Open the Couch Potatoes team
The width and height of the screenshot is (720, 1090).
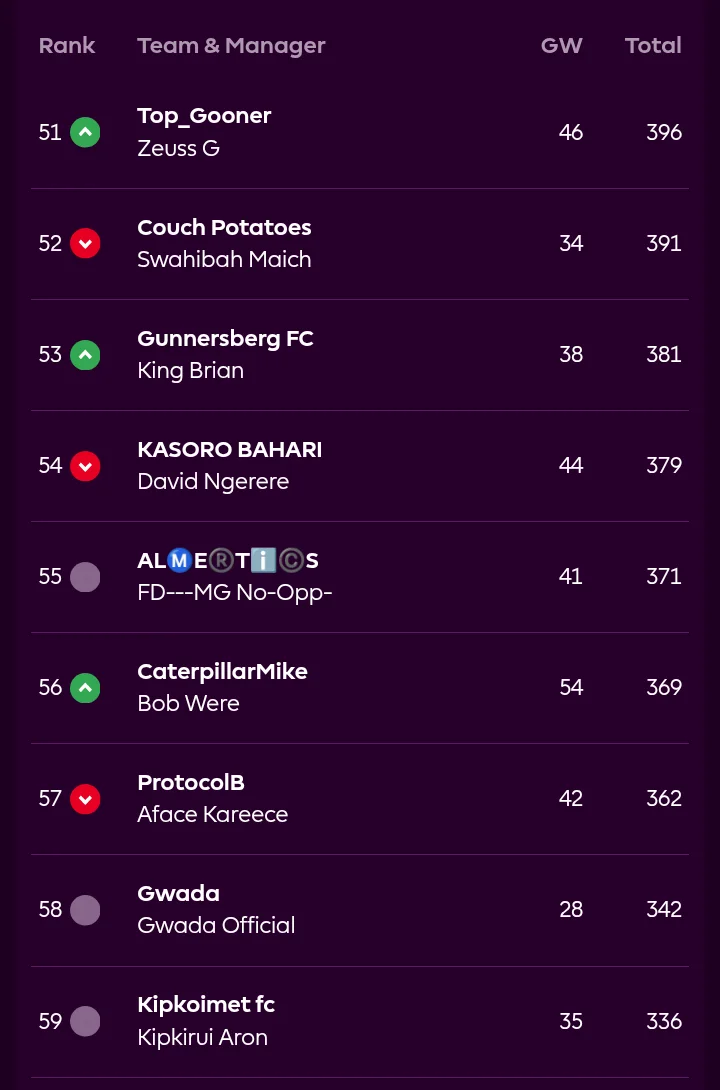click(x=224, y=228)
